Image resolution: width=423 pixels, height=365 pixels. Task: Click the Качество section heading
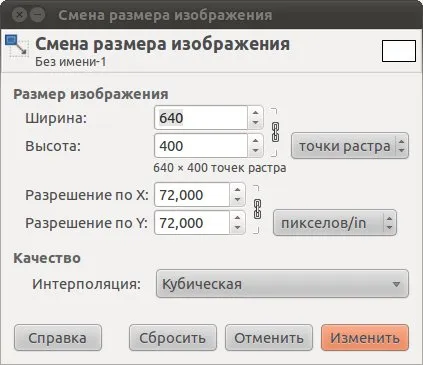pos(47,258)
